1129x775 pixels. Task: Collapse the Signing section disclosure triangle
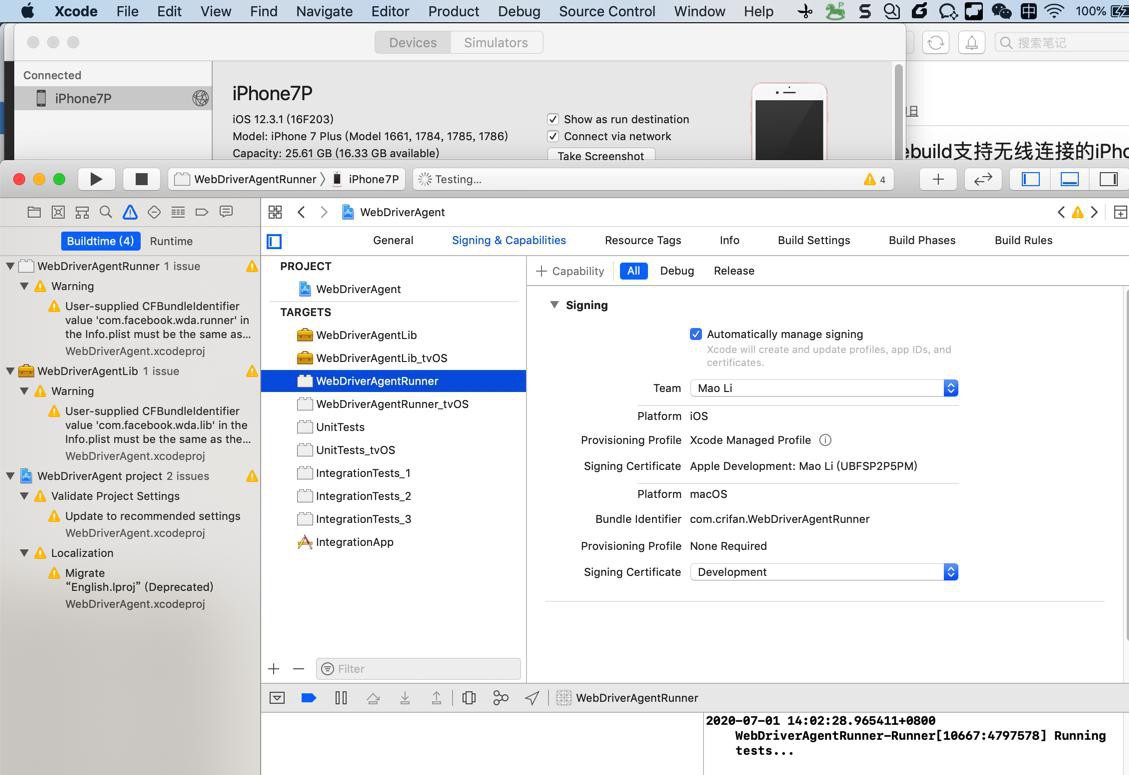point(554,305)
